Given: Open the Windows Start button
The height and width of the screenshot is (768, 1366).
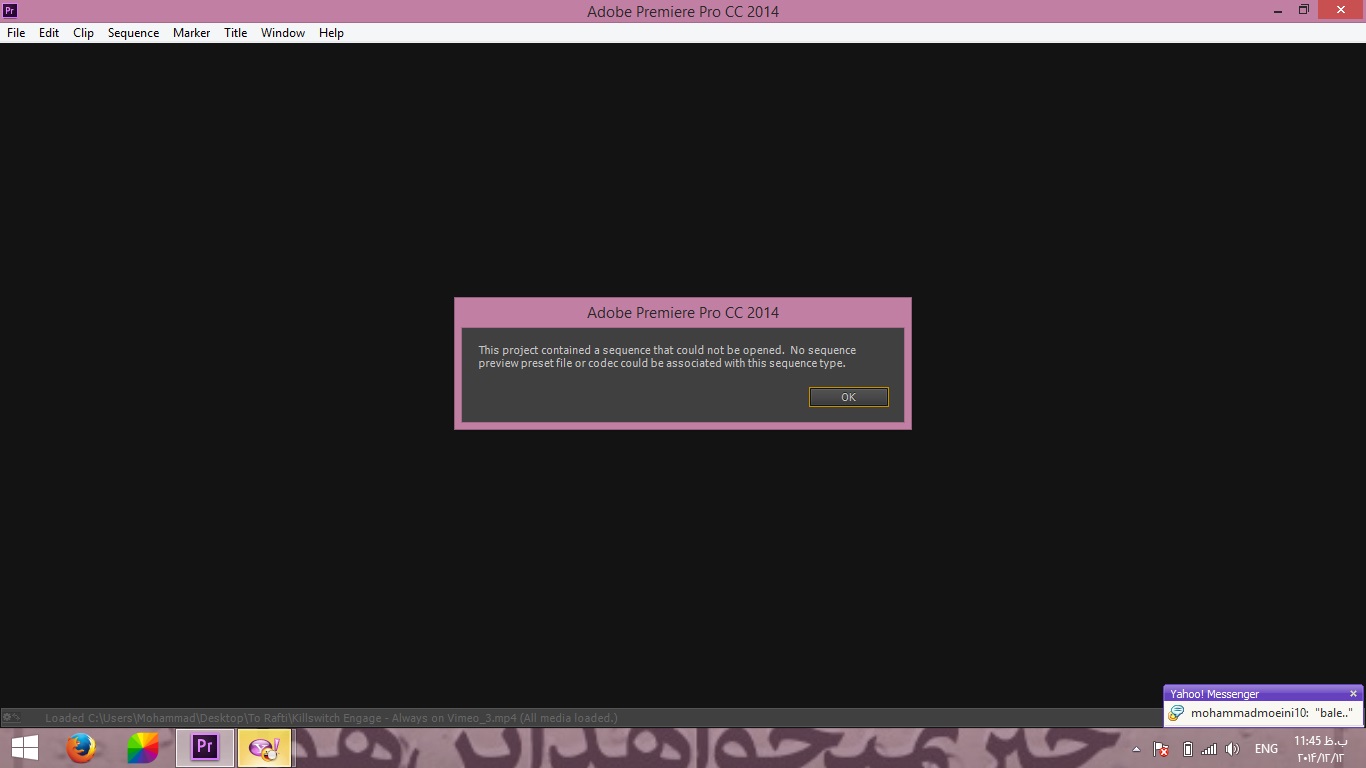Looking at the screenshot, I should (25, 748).
